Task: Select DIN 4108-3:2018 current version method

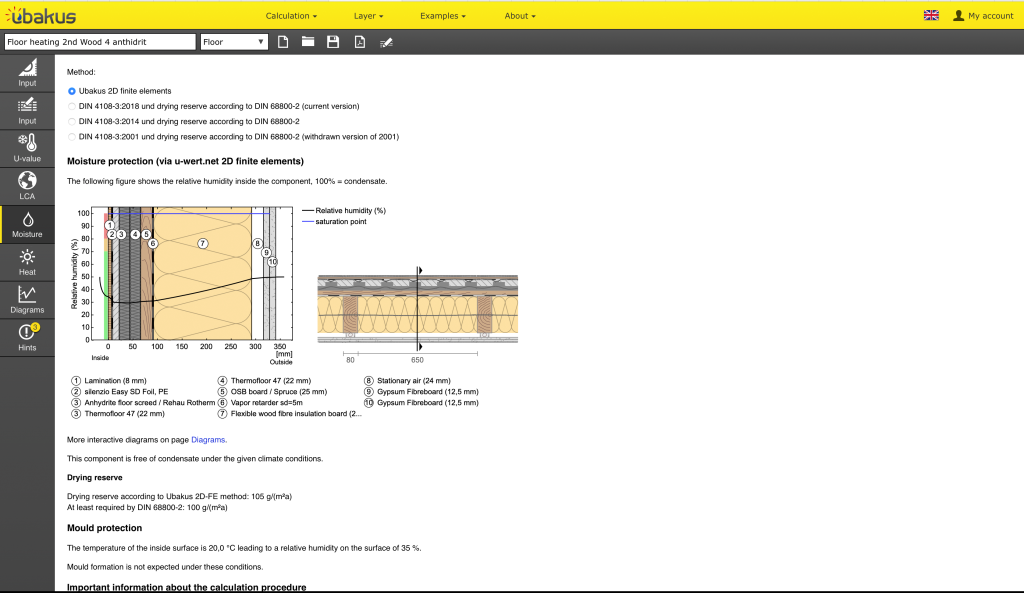Action: 72,106
